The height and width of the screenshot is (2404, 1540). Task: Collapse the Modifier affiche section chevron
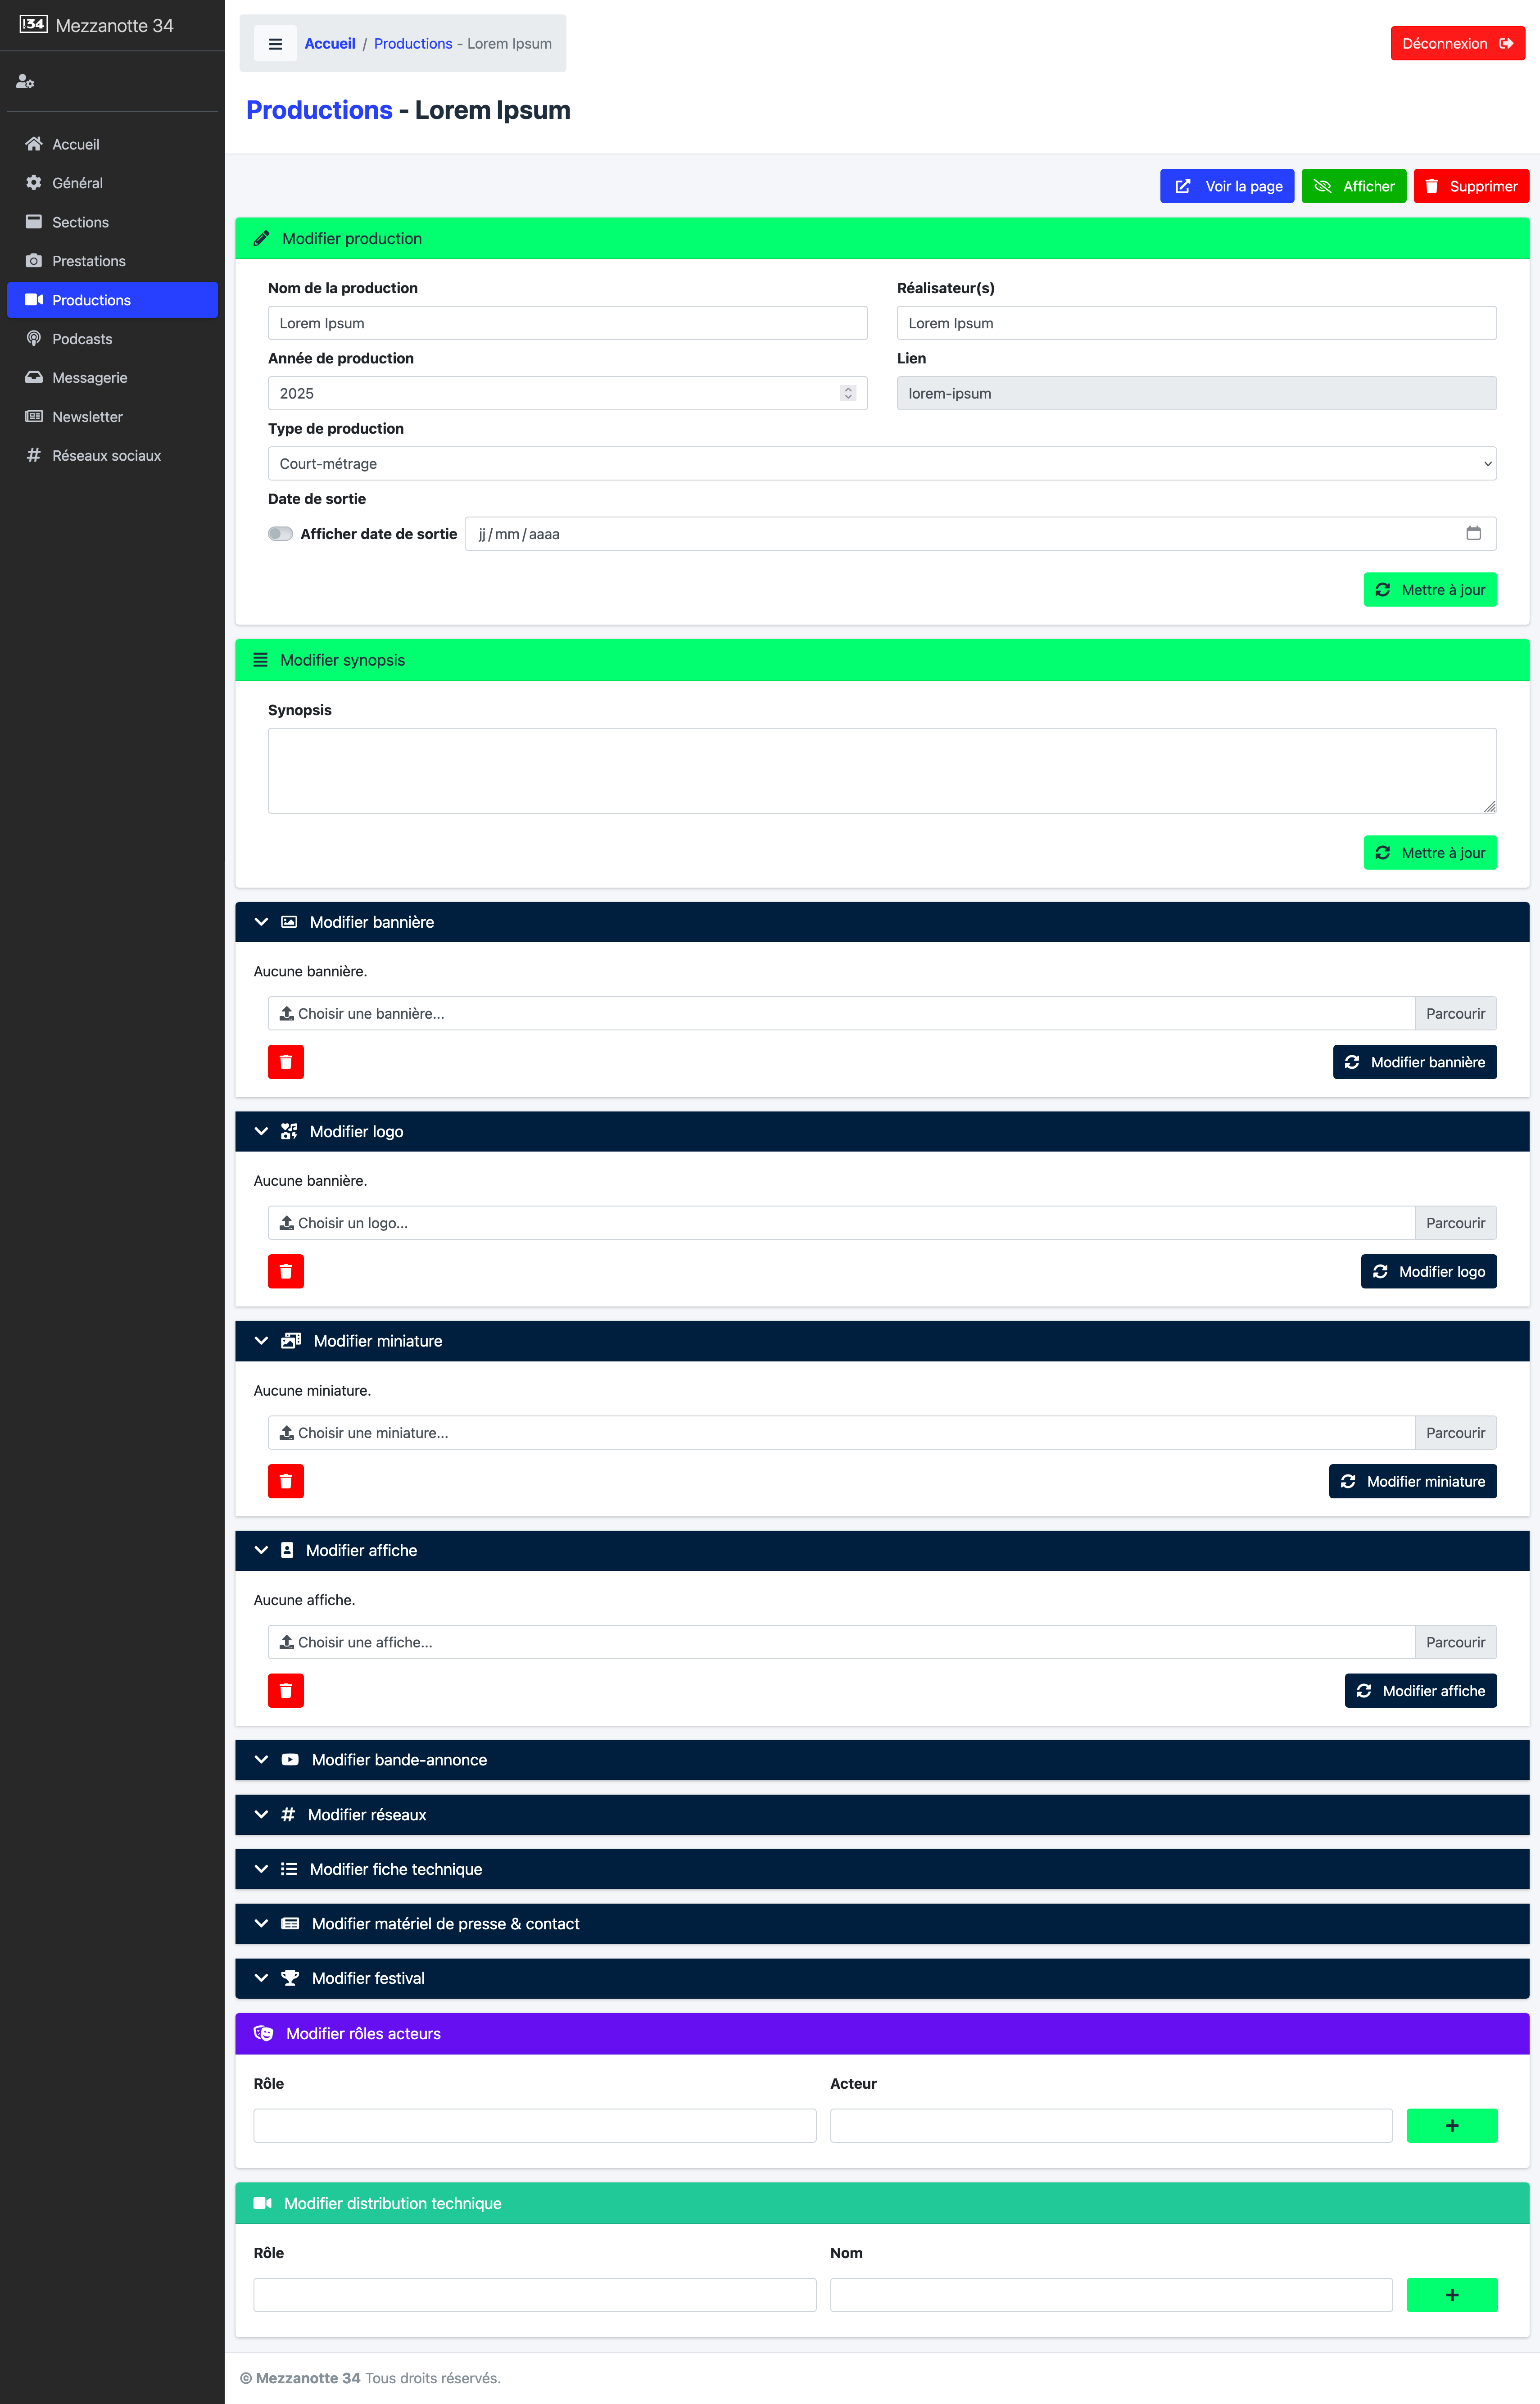tap(261, 1550)
